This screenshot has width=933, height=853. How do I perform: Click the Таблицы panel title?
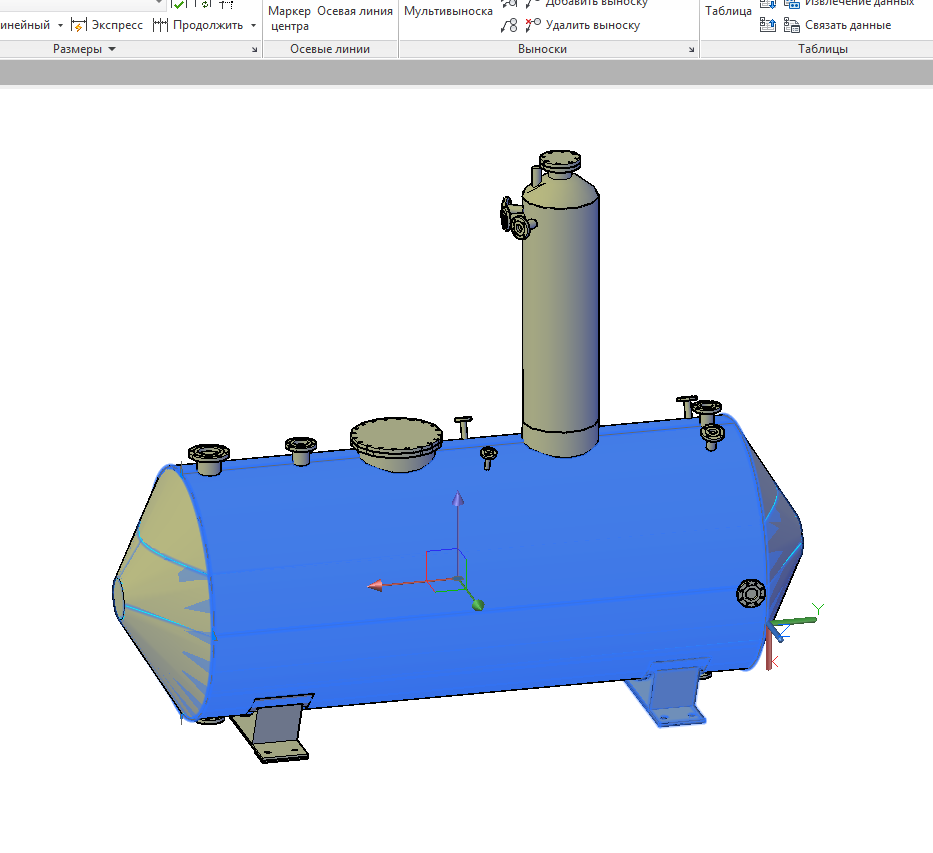coord(823,49)
